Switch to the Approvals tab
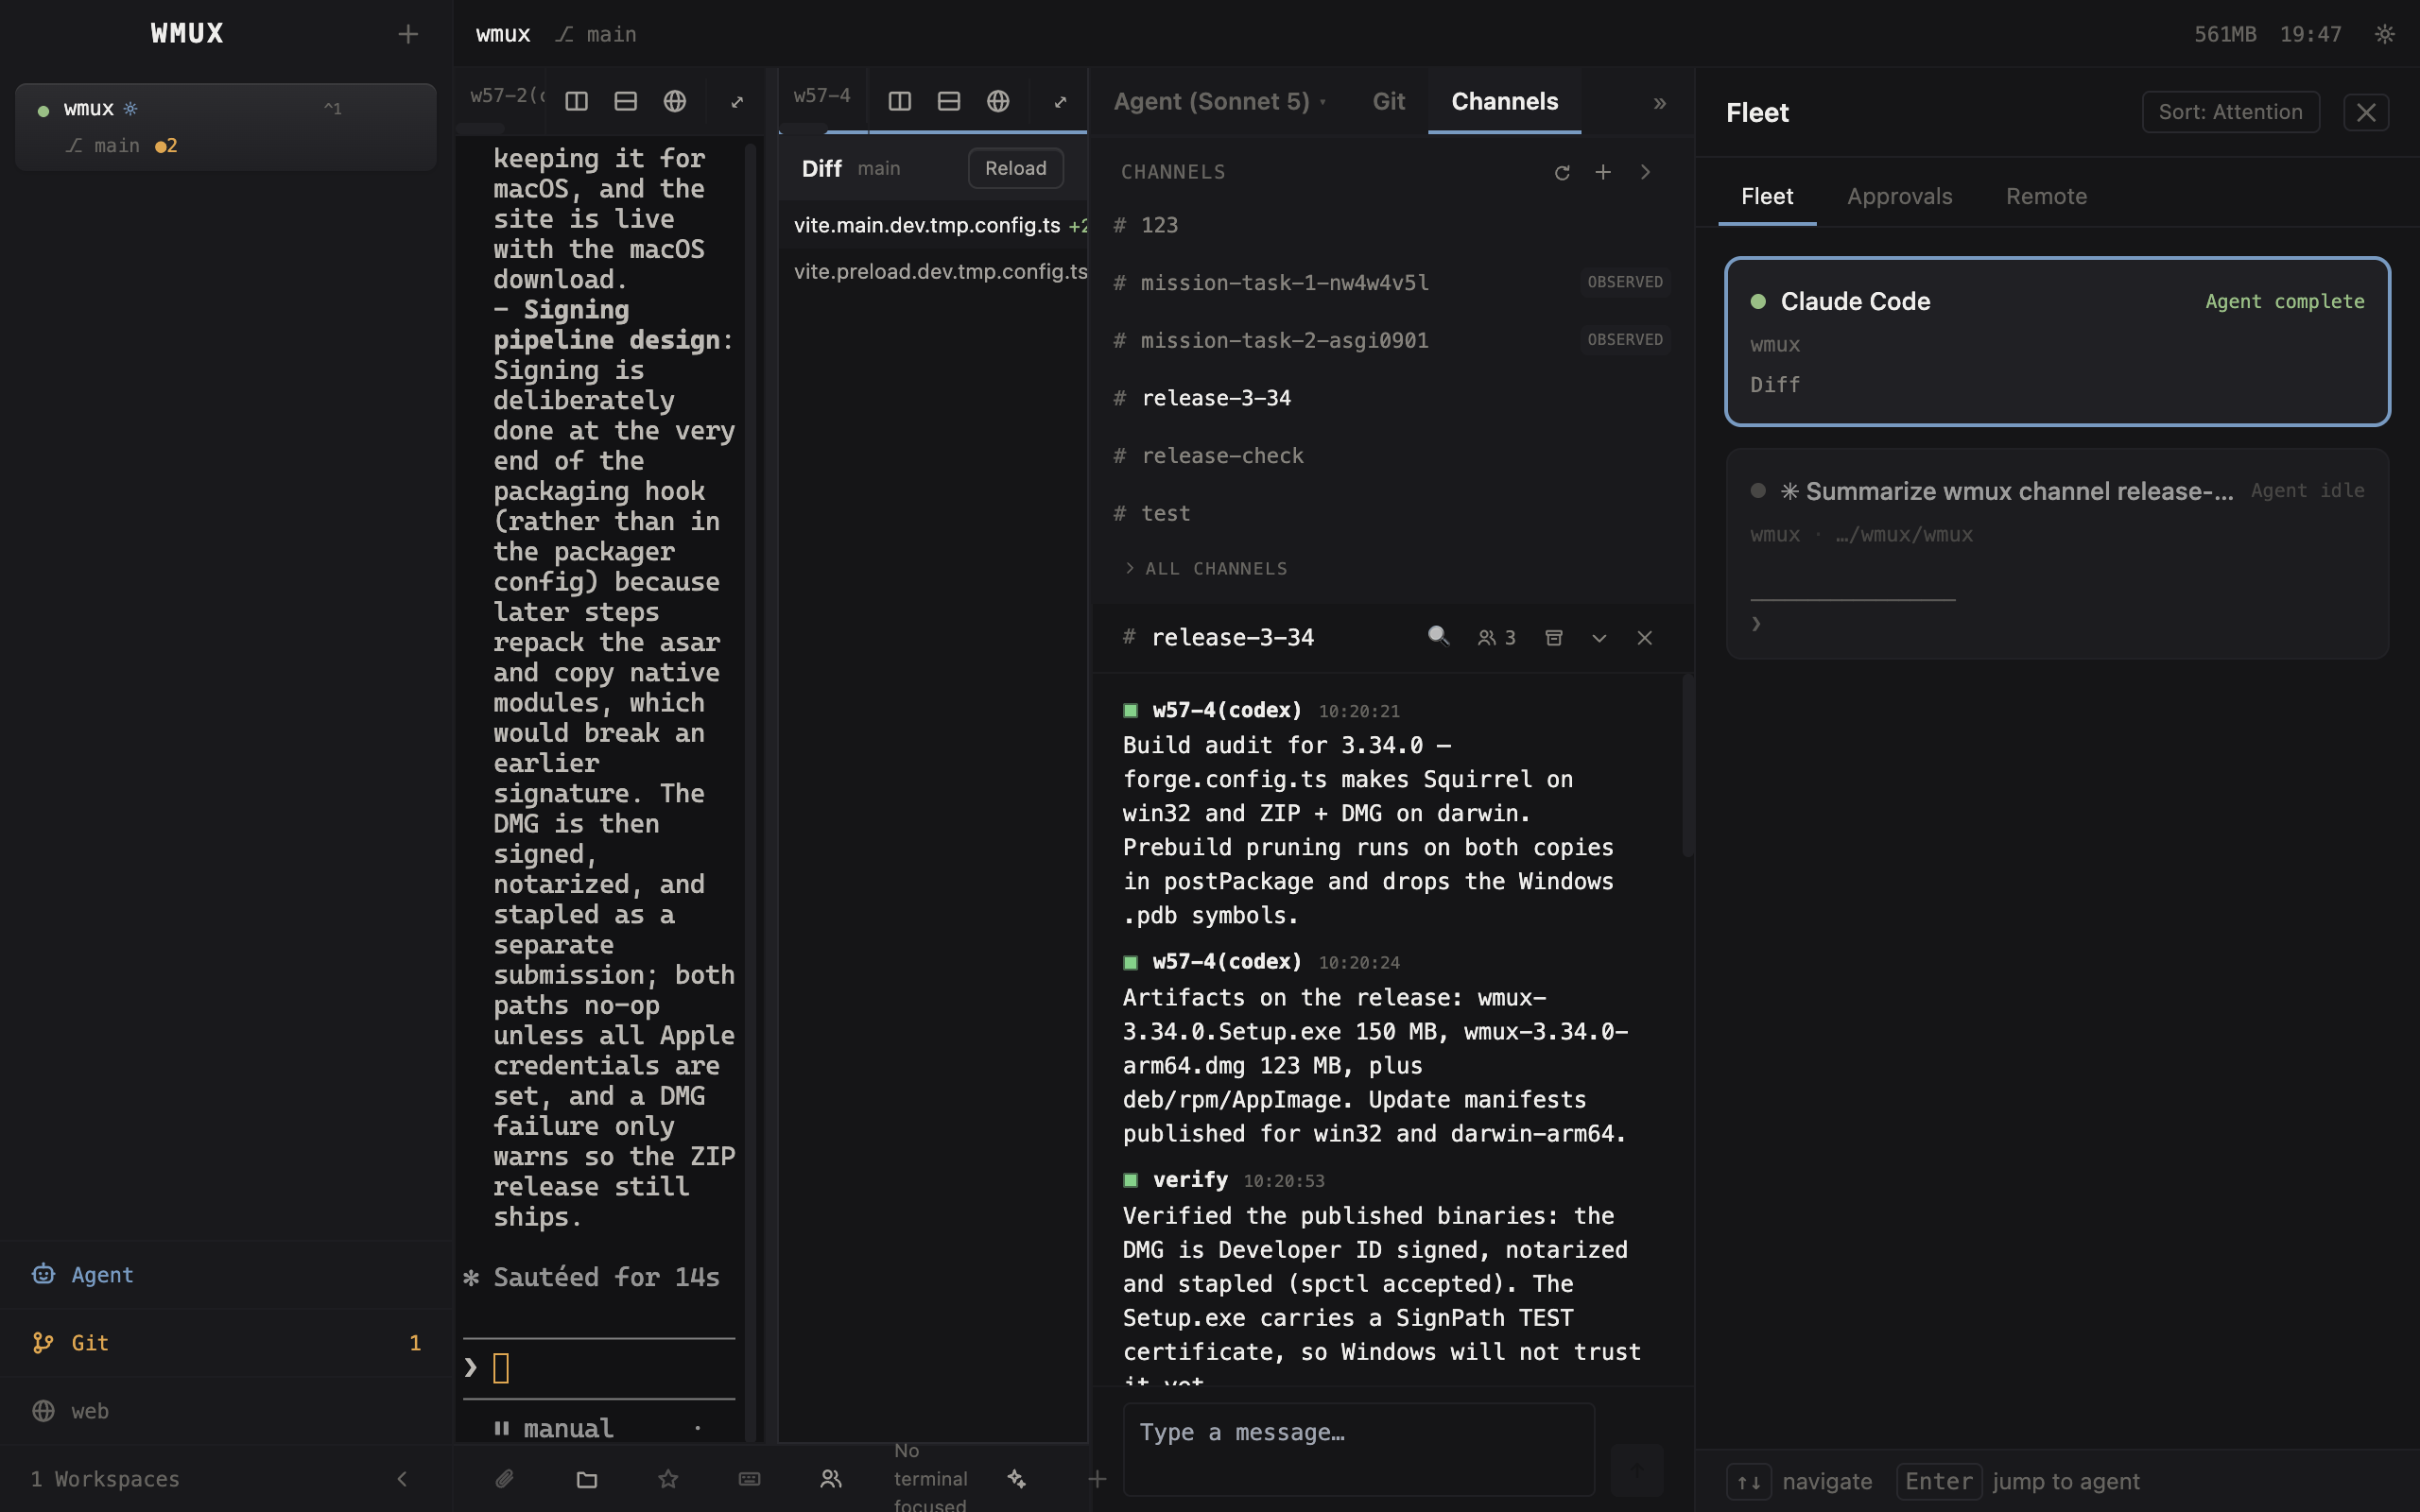 coord(1899,196)
